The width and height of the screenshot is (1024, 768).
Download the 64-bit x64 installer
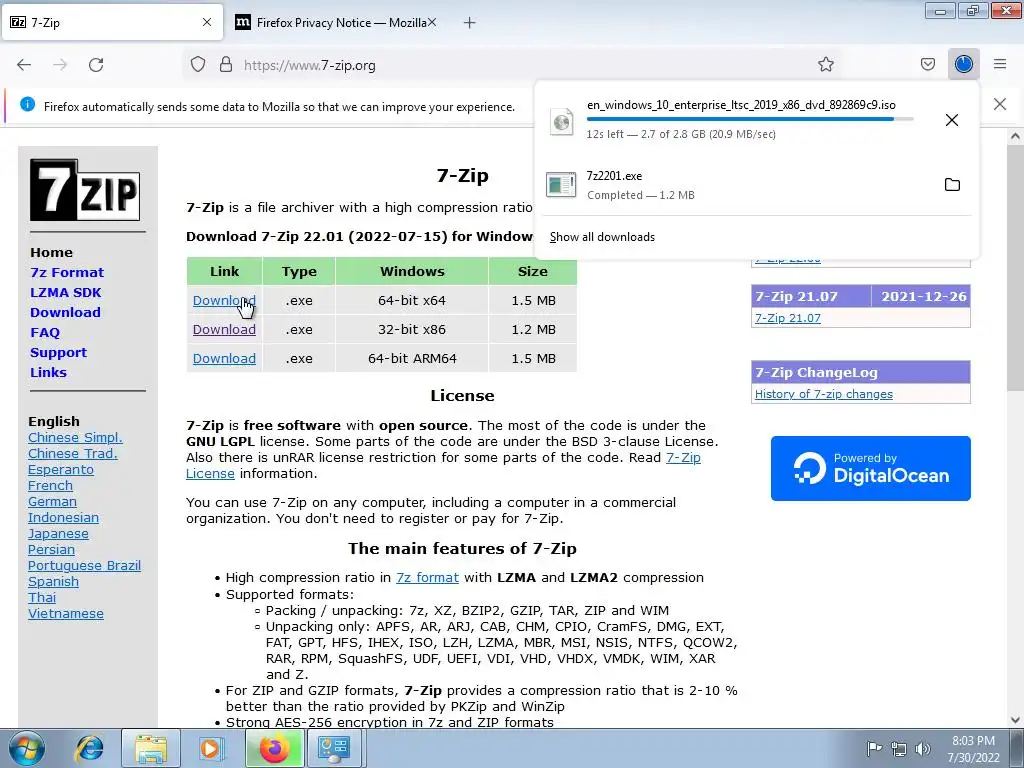(224, 300)
